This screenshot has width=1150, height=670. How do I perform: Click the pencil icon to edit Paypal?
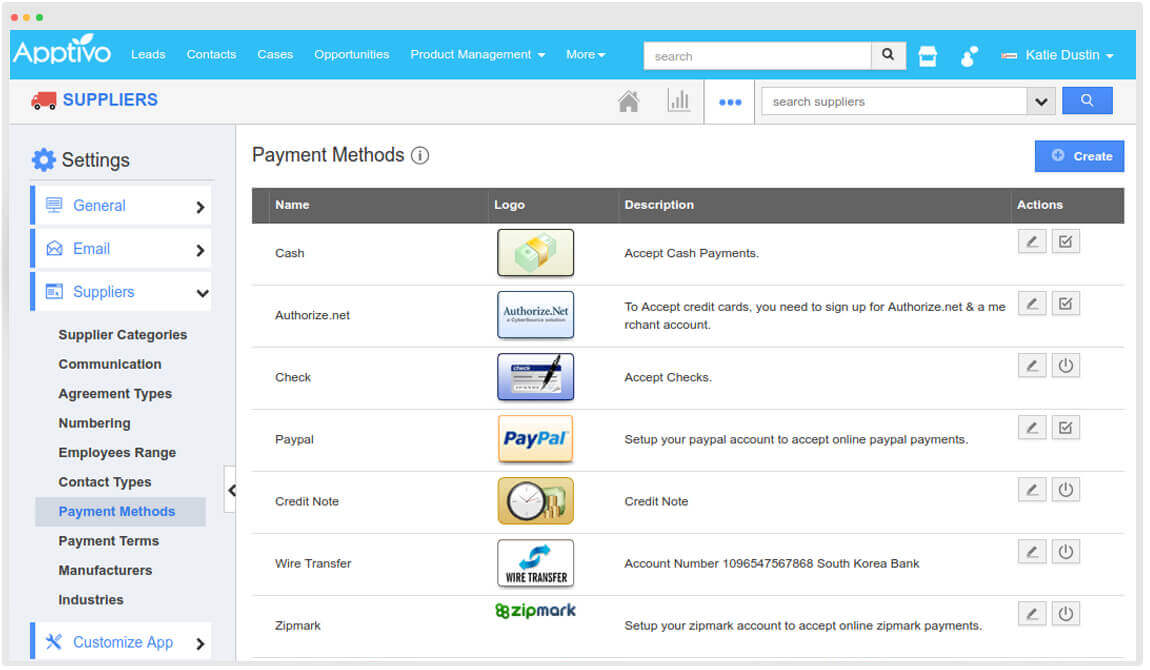click(1032, 427)
